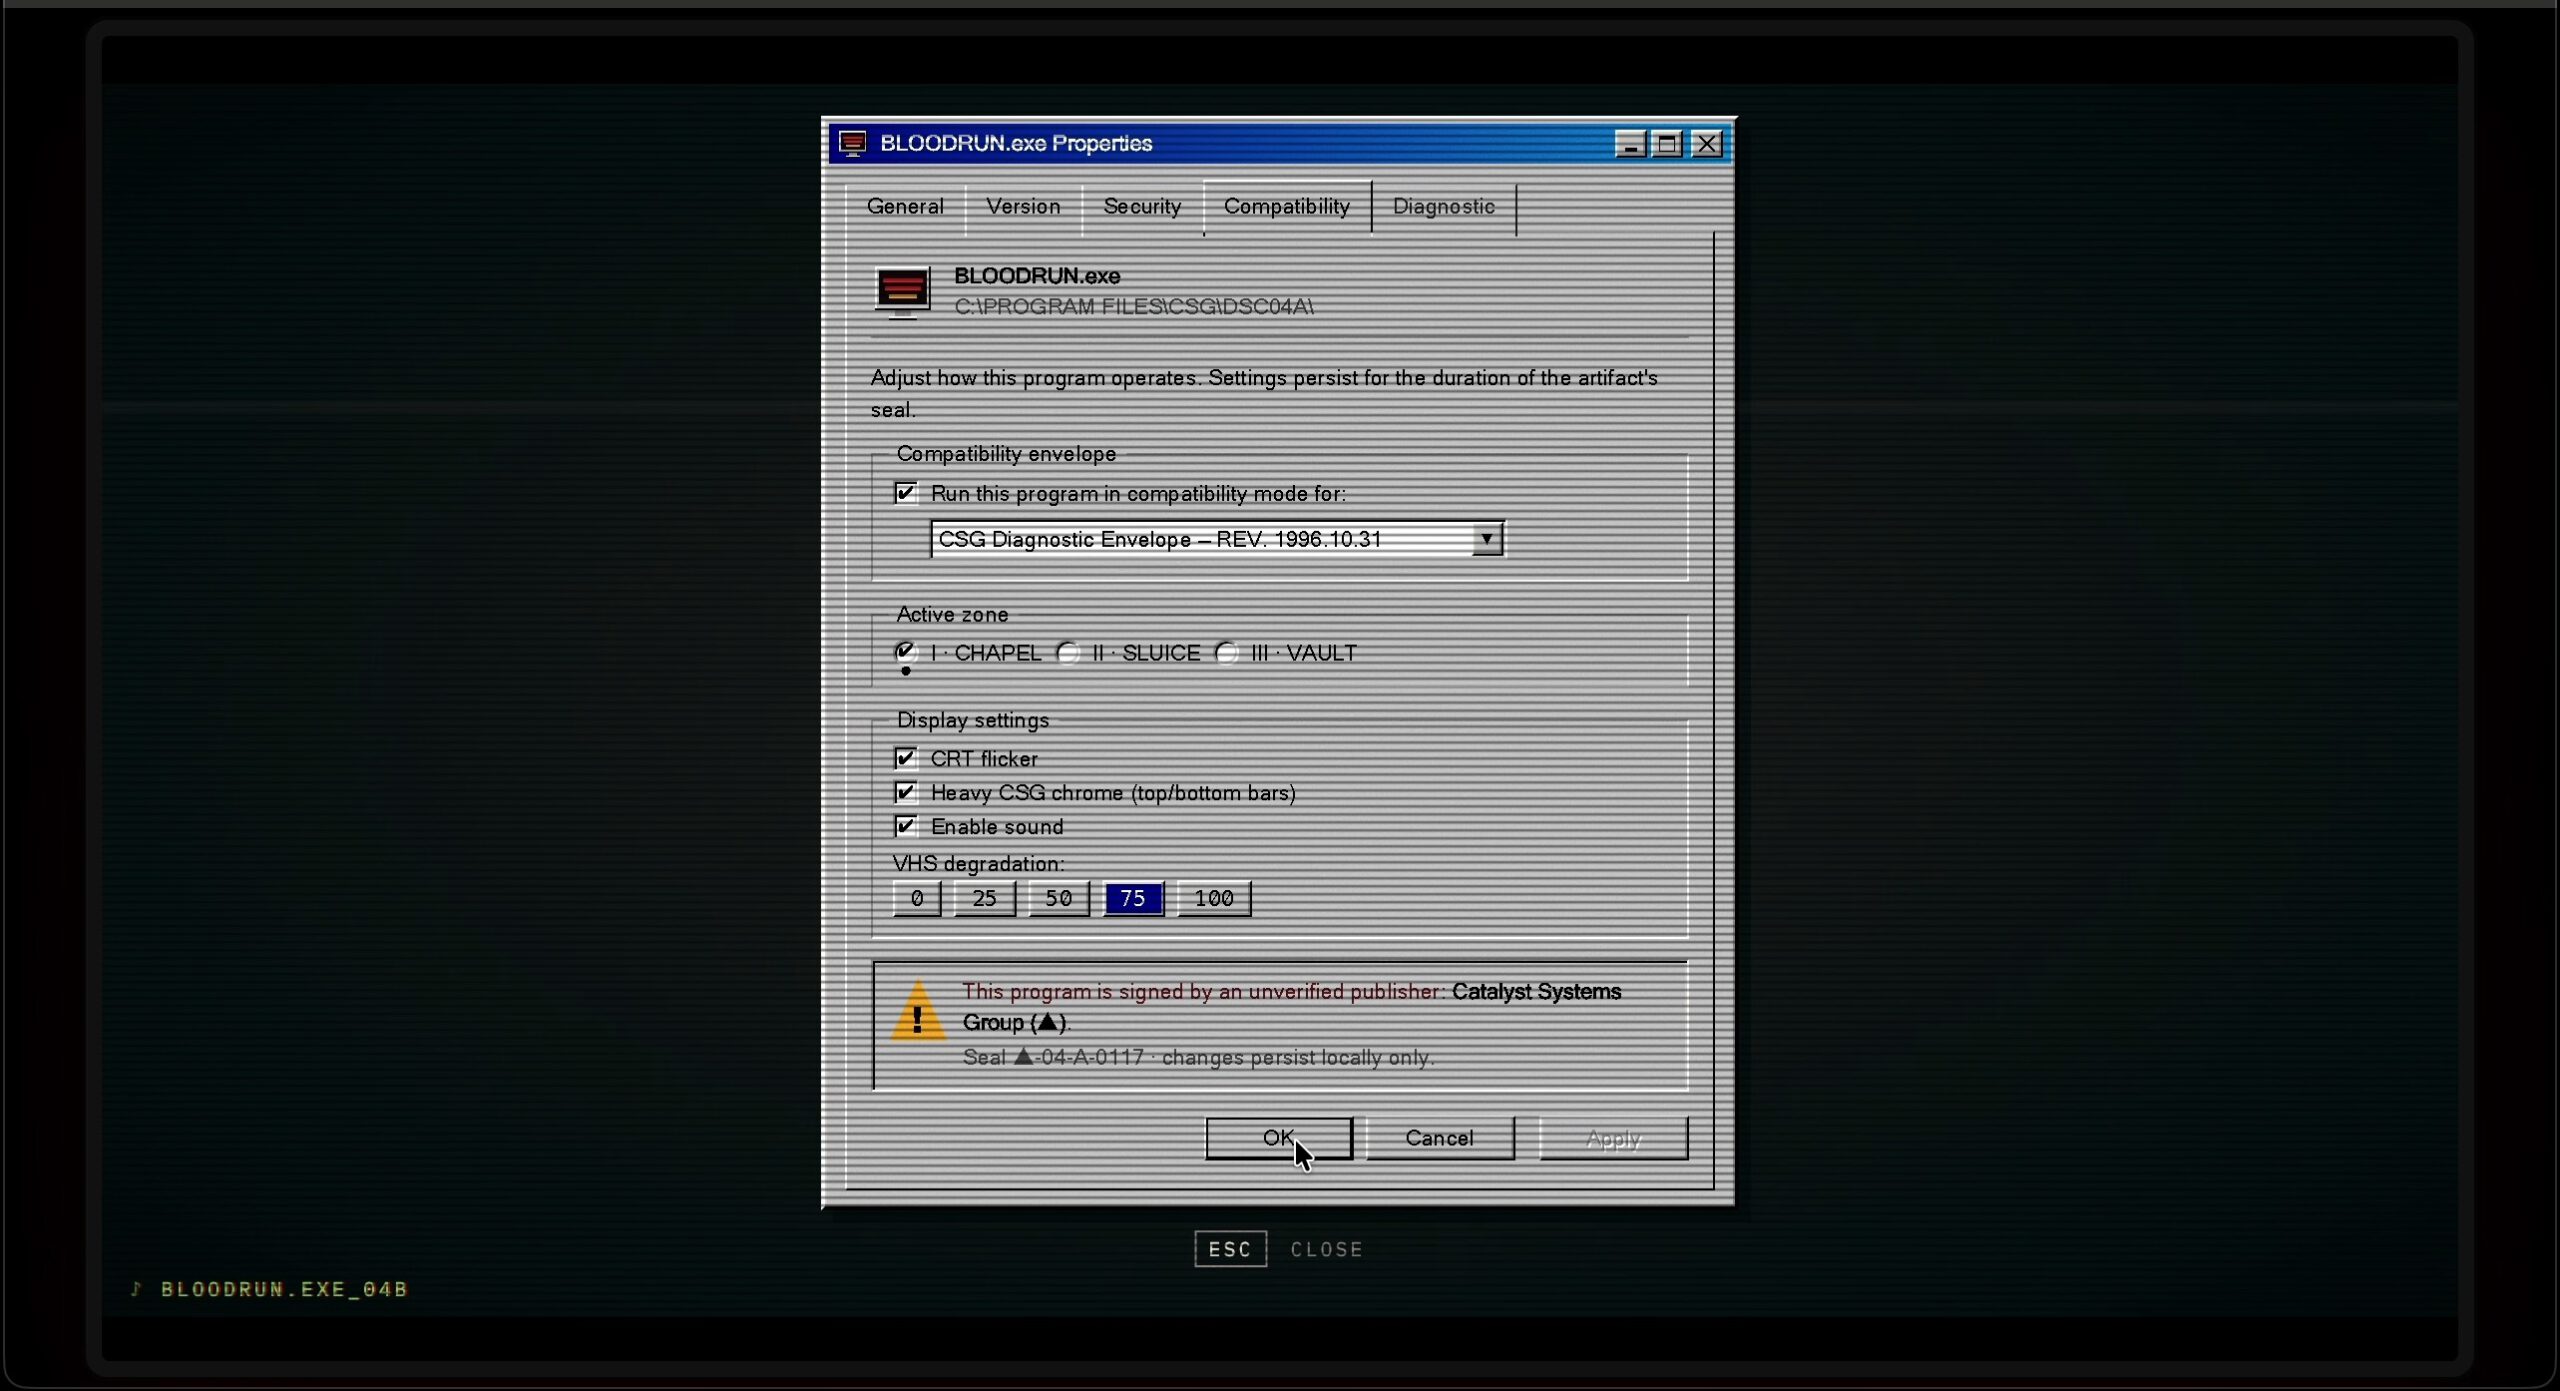Select the Compatibility tab

(1287, 207)
